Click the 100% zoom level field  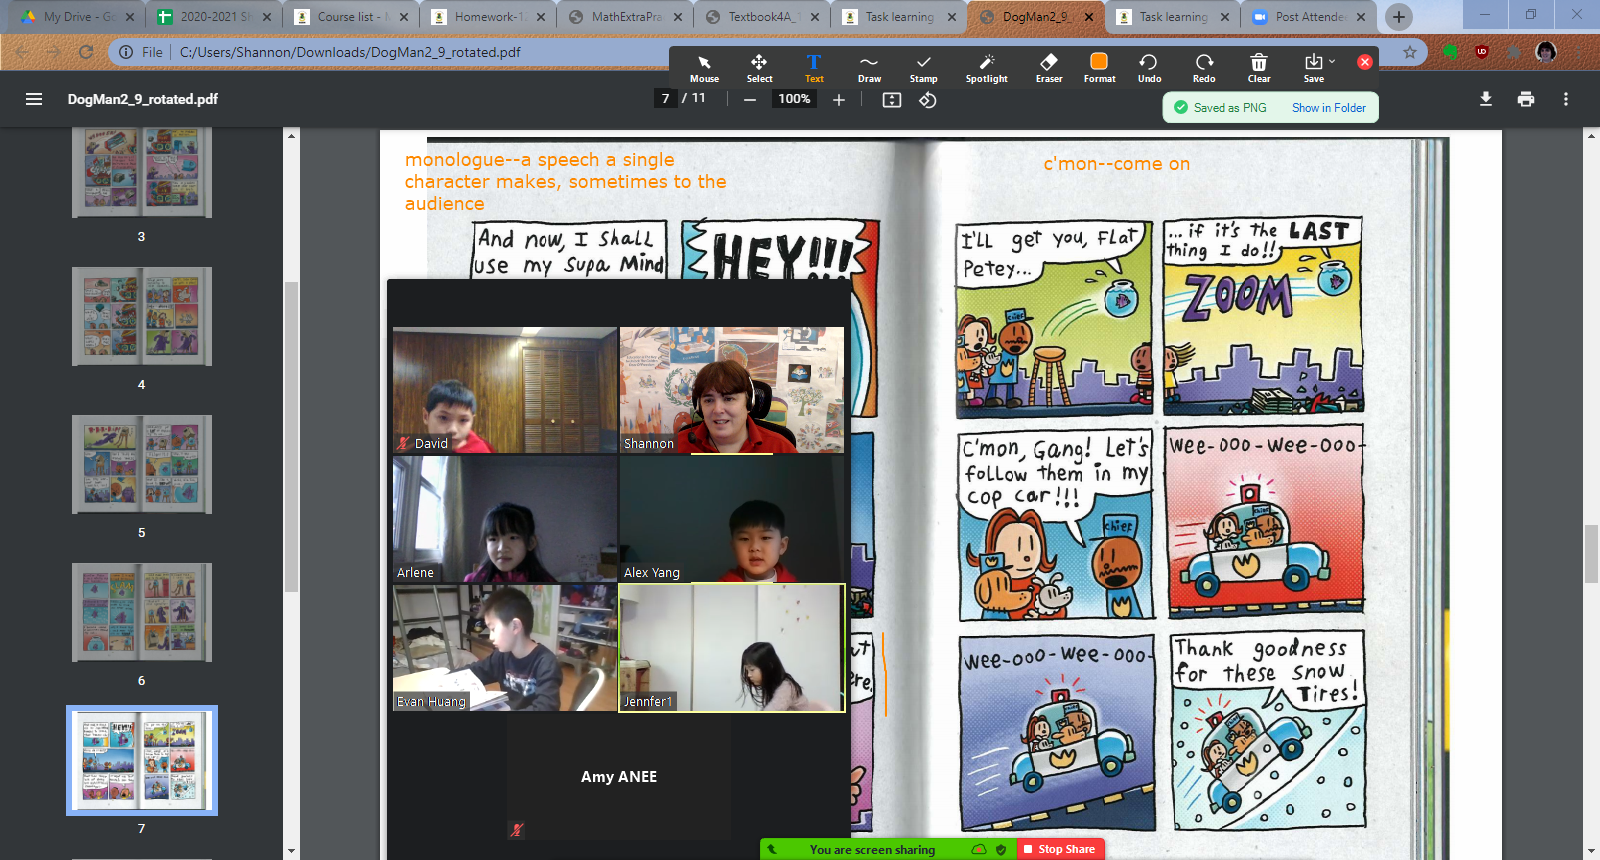pos(795,98)
